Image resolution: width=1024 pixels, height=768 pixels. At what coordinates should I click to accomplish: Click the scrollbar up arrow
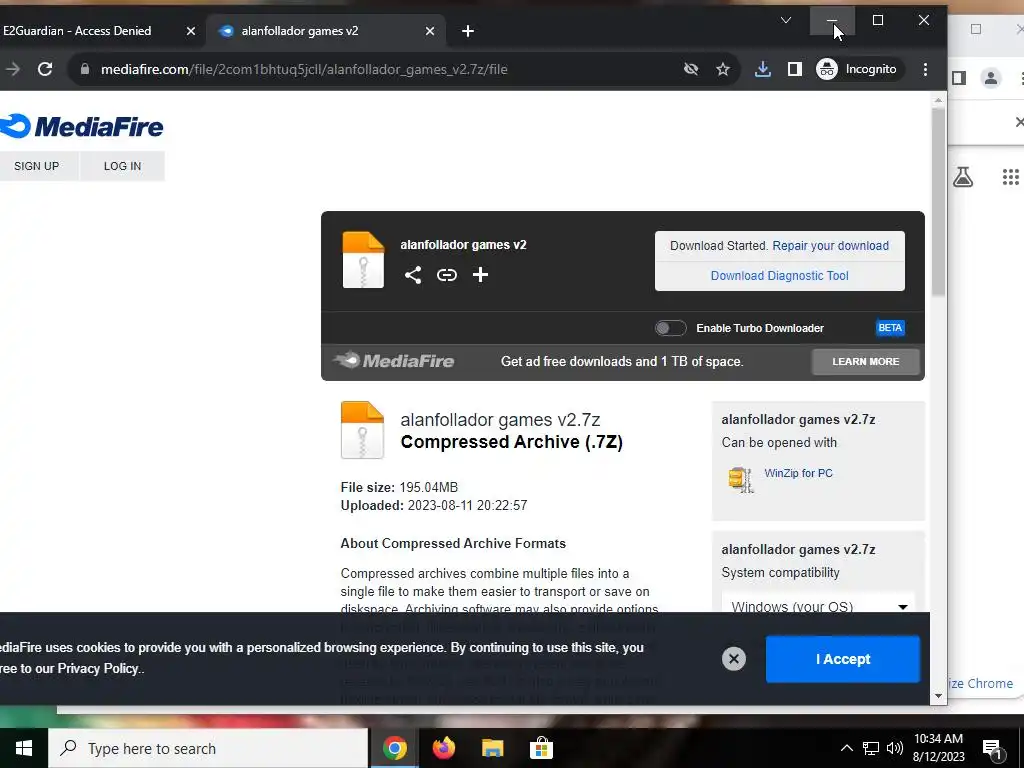pos(938,100)
